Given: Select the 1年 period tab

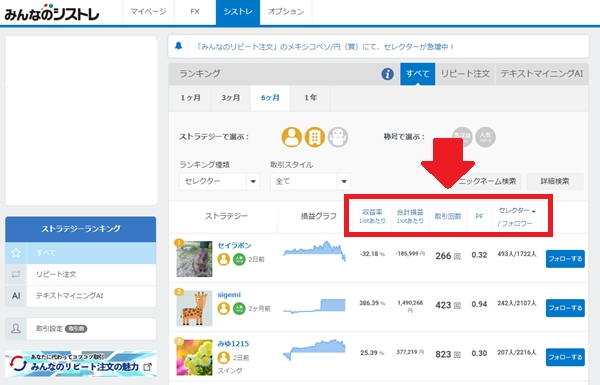Looking at the screenshot, I should (310, 98).
